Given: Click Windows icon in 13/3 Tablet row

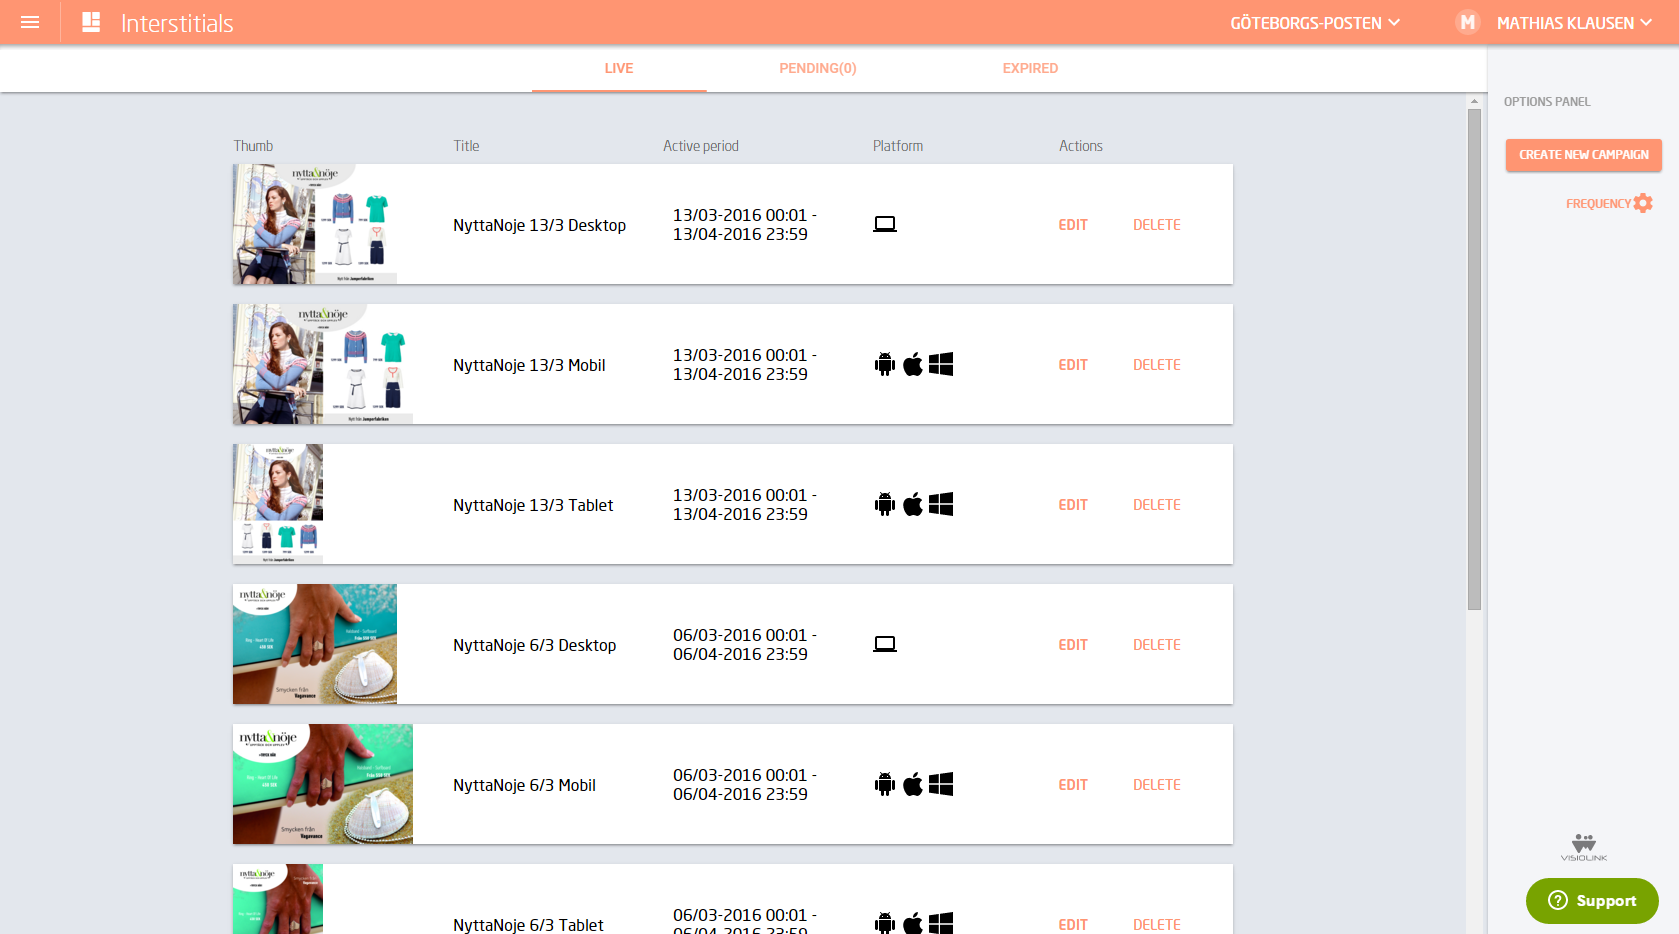Looking at the screenshot, I should point(941,504).
